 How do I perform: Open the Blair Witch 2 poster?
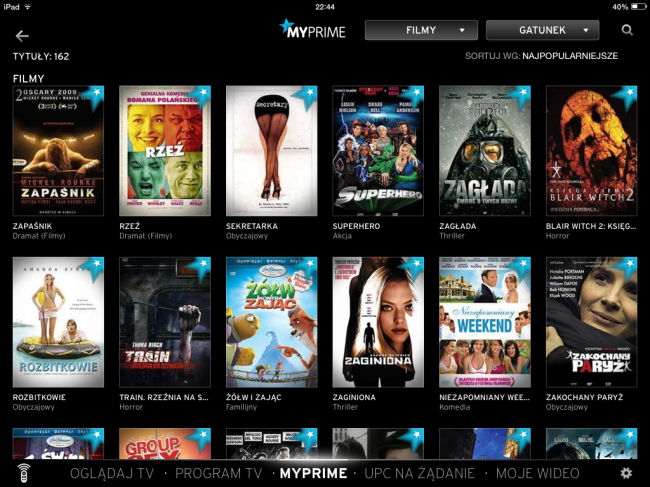(592, 151)
